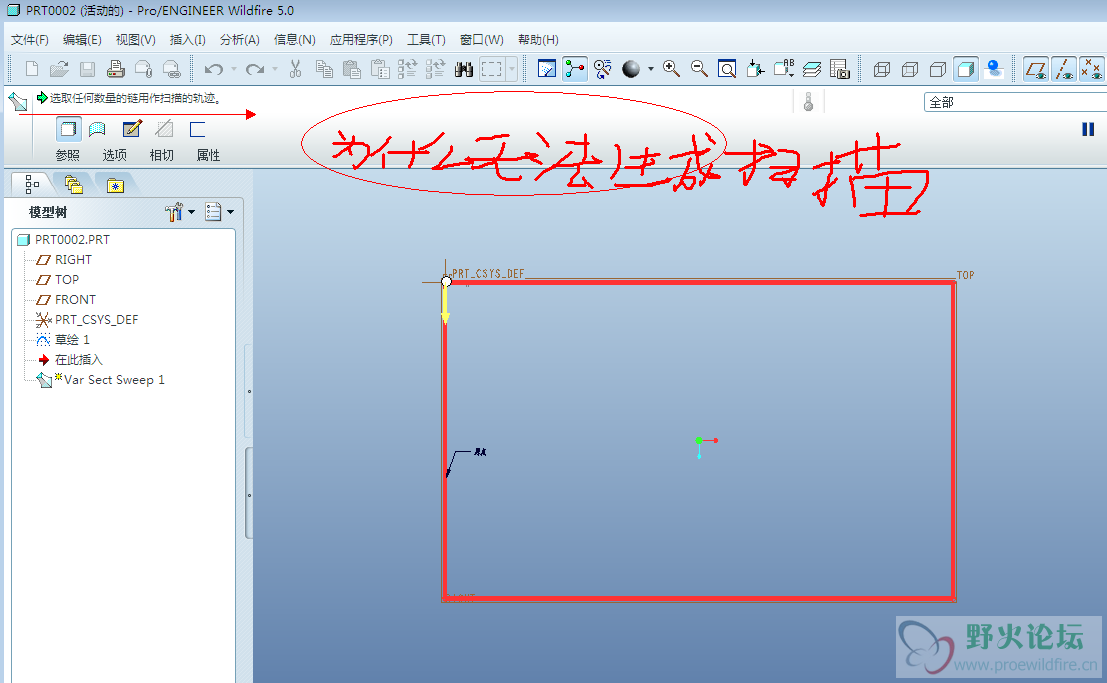Open an existing file with the folder icon

(x=59, y=69)
